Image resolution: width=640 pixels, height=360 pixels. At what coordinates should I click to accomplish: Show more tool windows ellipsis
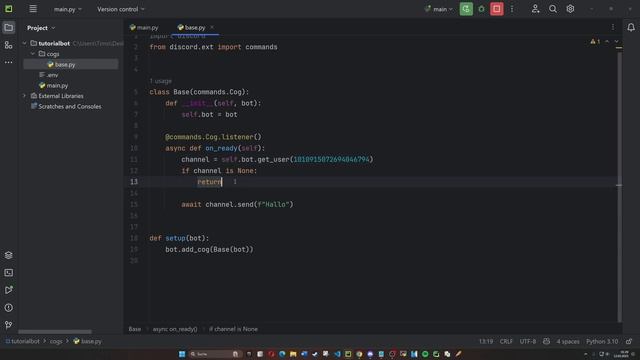click(x=9, y=62)
